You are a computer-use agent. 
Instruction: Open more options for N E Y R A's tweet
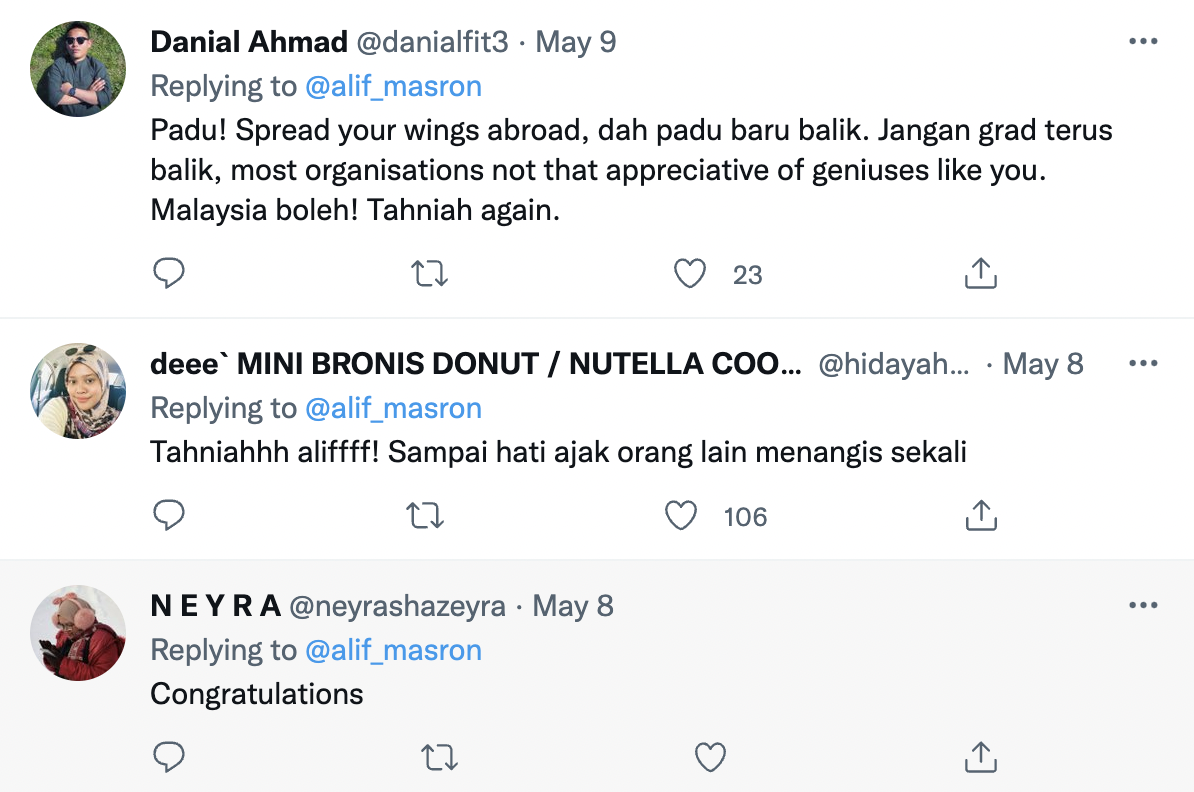click(x=1143, y=605)
